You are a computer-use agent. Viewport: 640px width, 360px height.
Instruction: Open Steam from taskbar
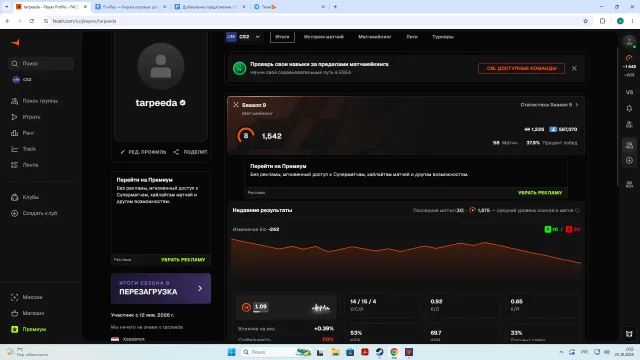(x=379, y=352)
